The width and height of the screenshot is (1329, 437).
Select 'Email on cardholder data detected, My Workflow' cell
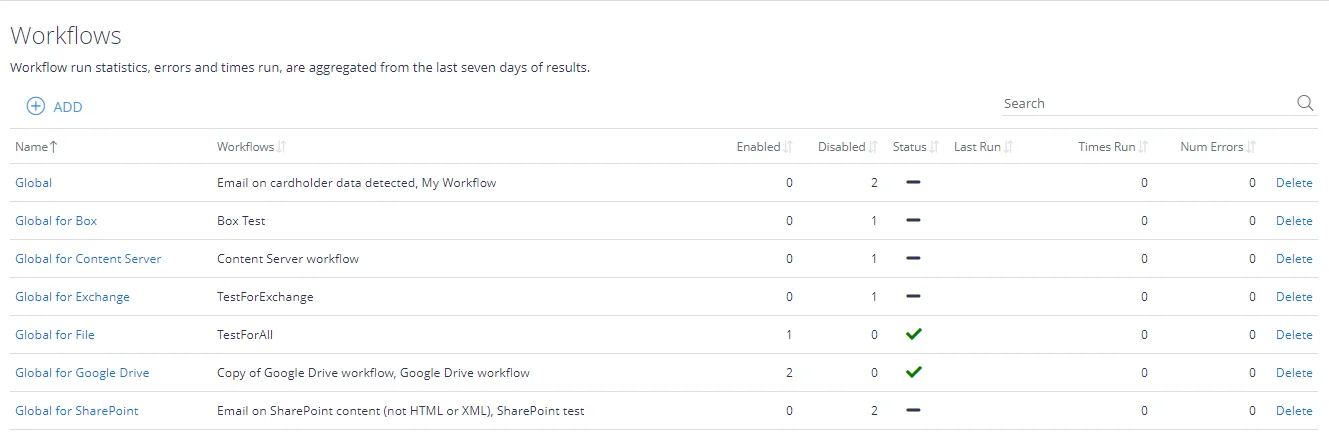(357, 183)
